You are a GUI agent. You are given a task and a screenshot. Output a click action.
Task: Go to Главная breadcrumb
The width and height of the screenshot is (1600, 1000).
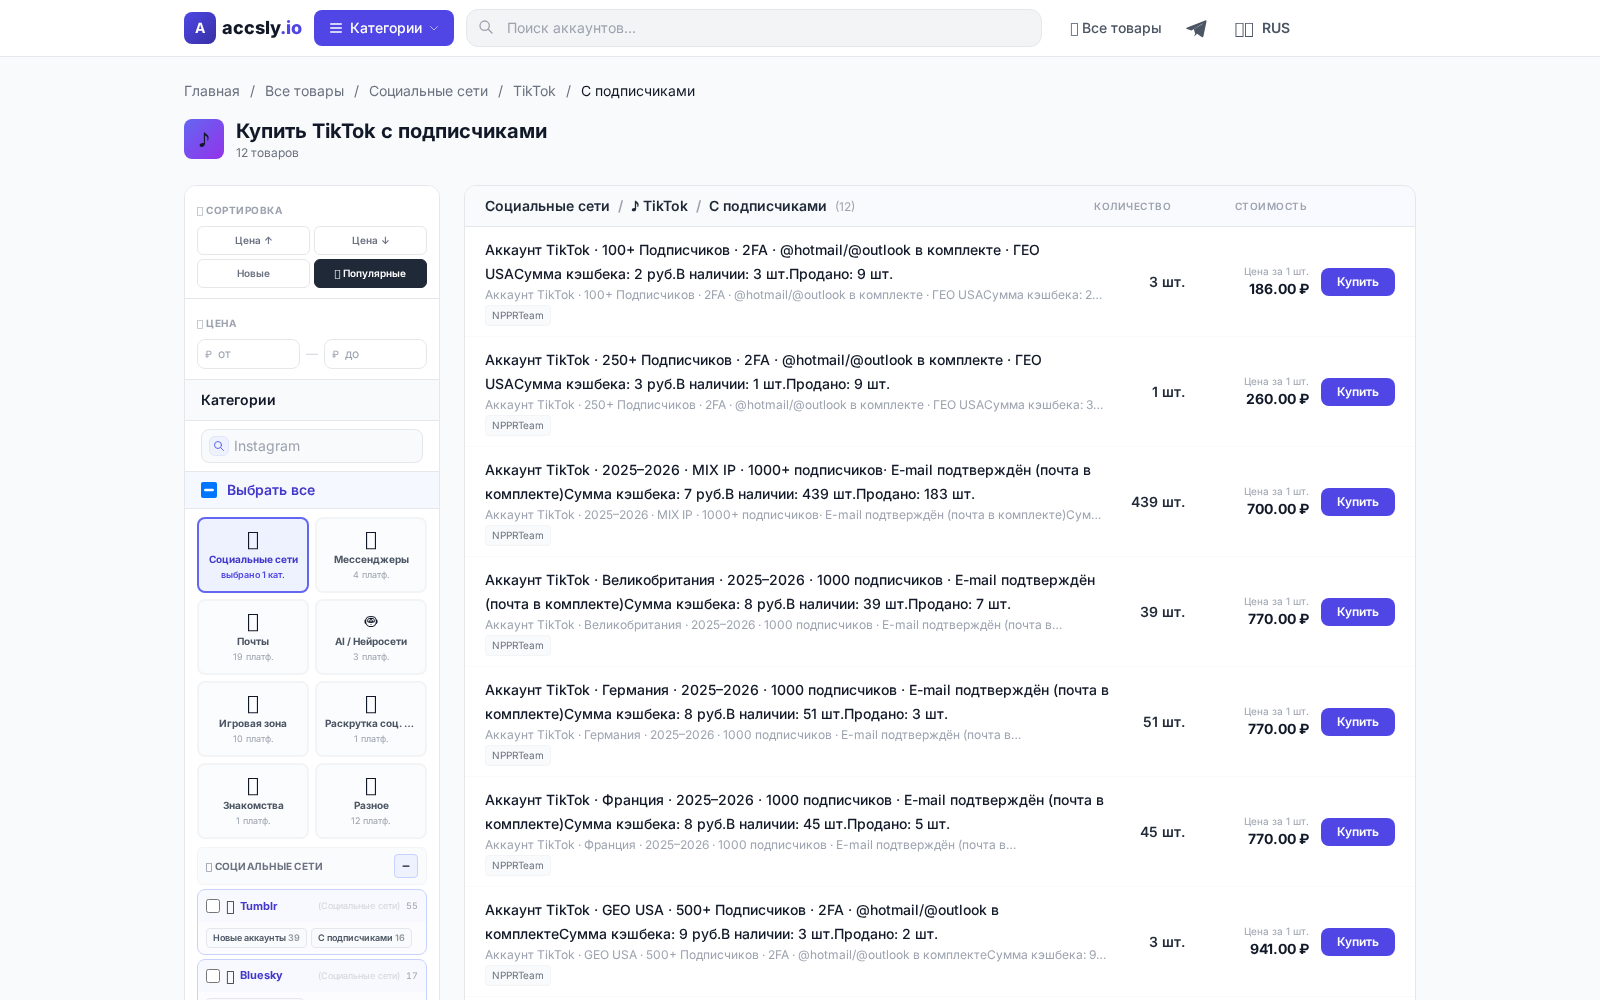pyautogui.click(x=212, y=91)
